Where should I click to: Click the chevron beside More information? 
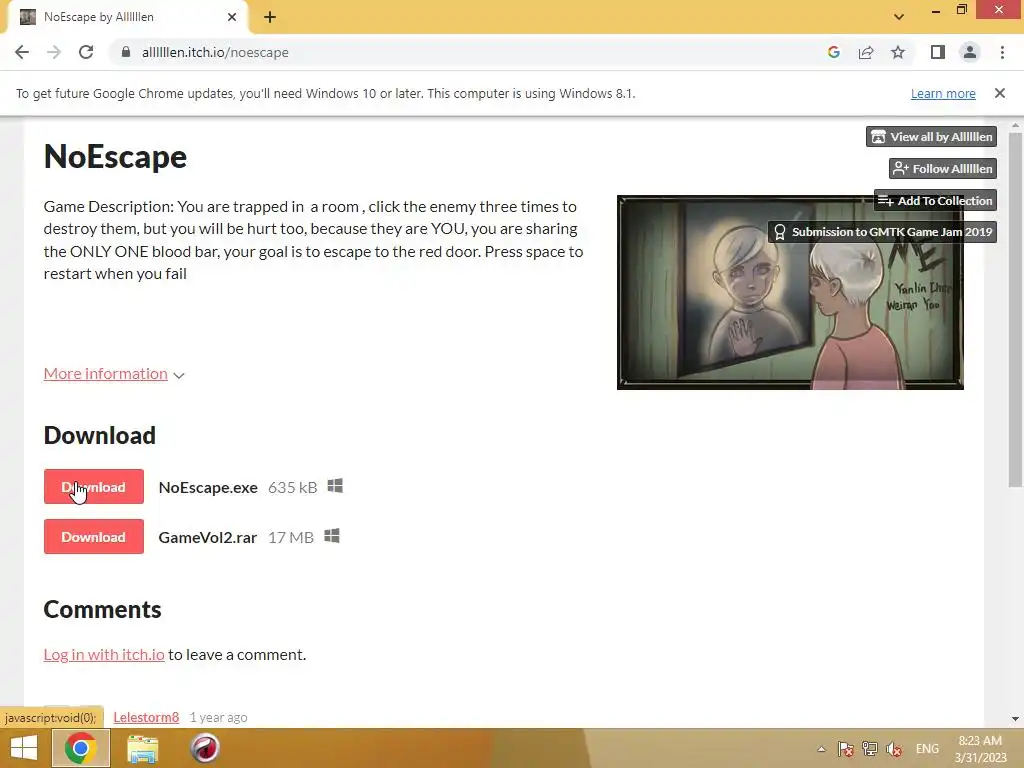[x=179, y=376]
